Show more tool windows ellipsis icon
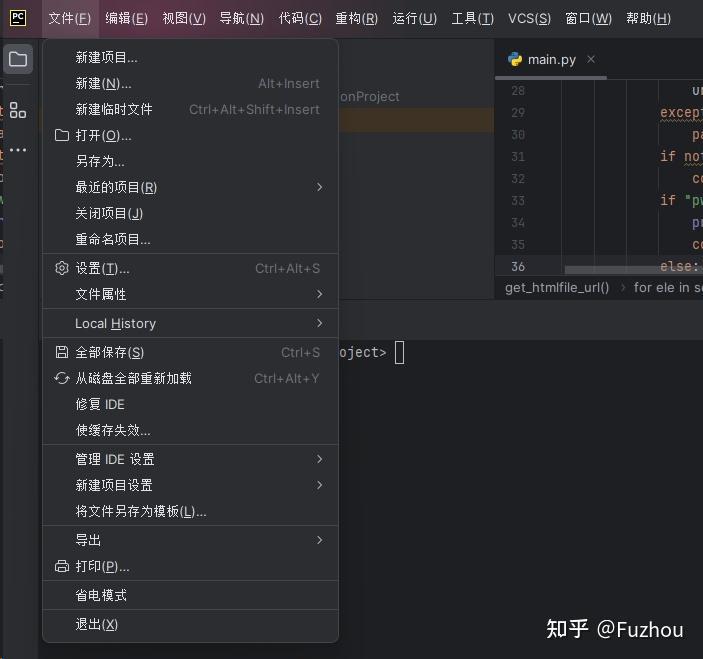This screenshot has width=703, height=659. point(18,150)
